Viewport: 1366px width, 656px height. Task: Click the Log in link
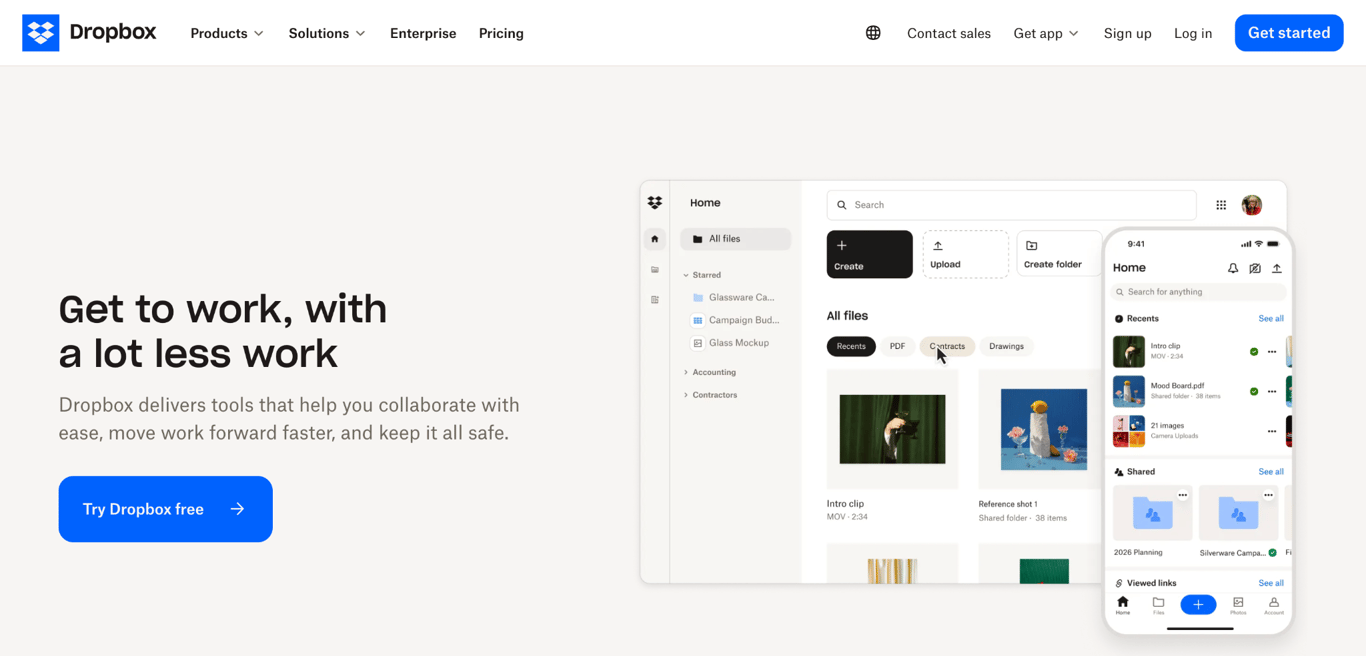(1193, 33)
